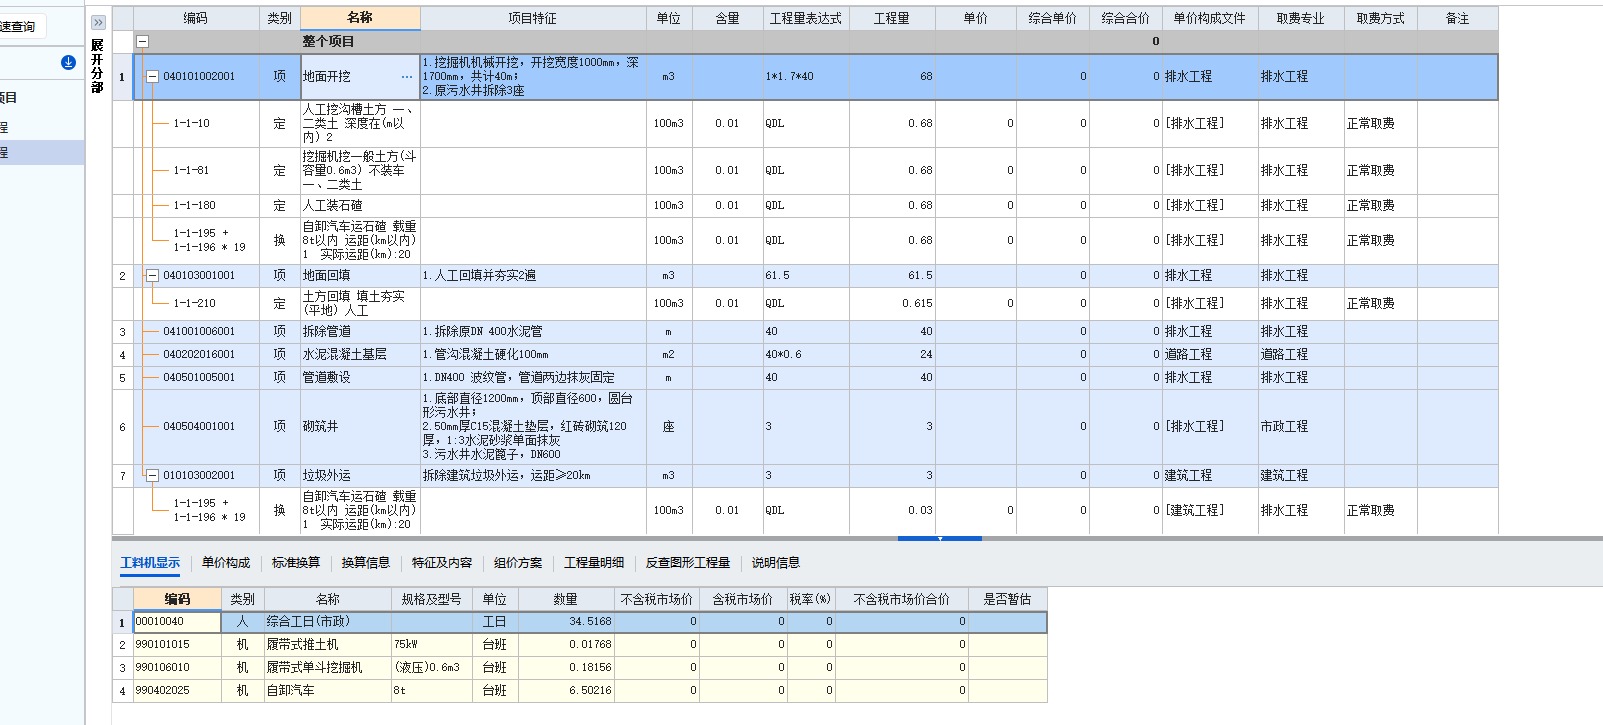Click the 是否暂估 column header
The width and height of the screenshot is (1603, 725).
pos(1007,599)
